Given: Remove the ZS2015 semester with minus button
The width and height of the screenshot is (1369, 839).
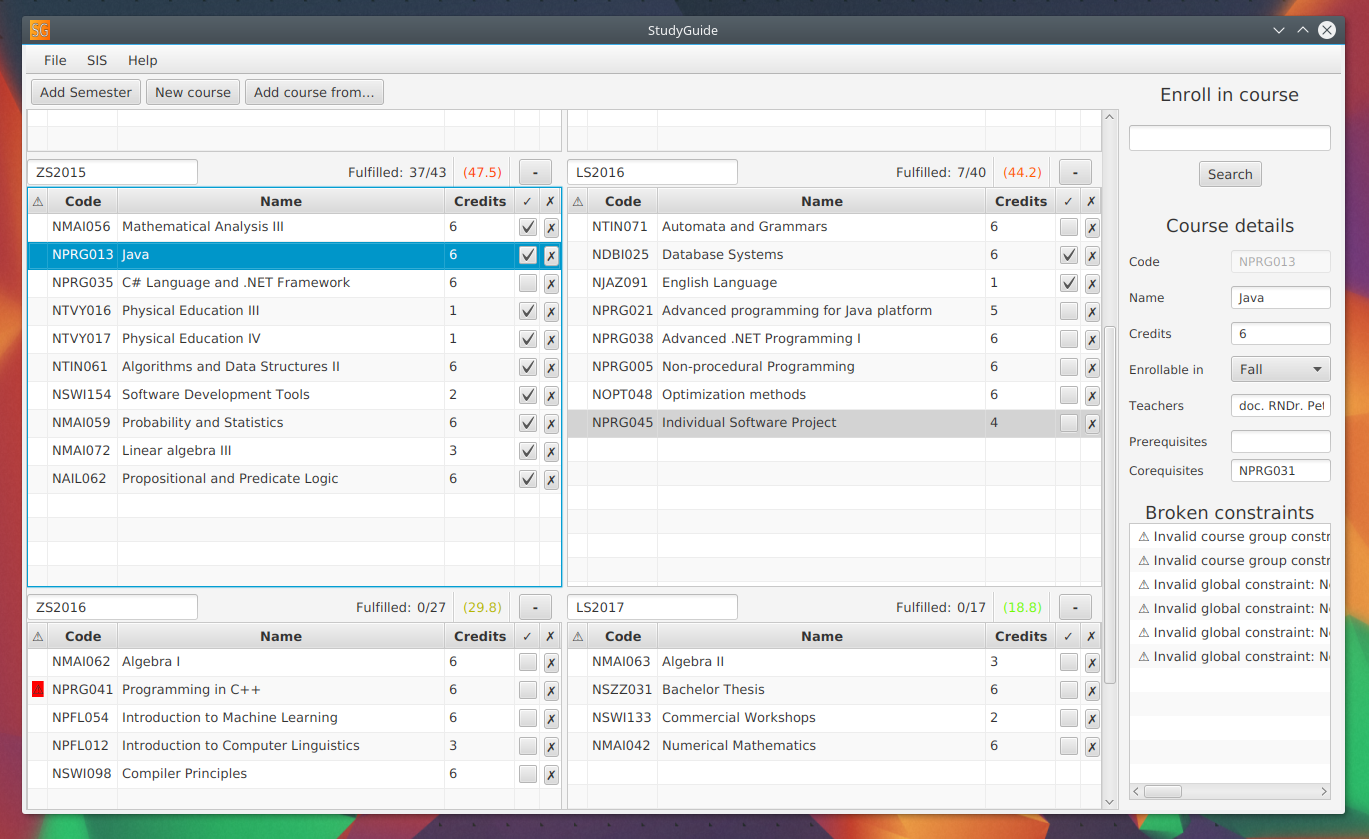Looking at the screenshot, I should coord(535,172).
